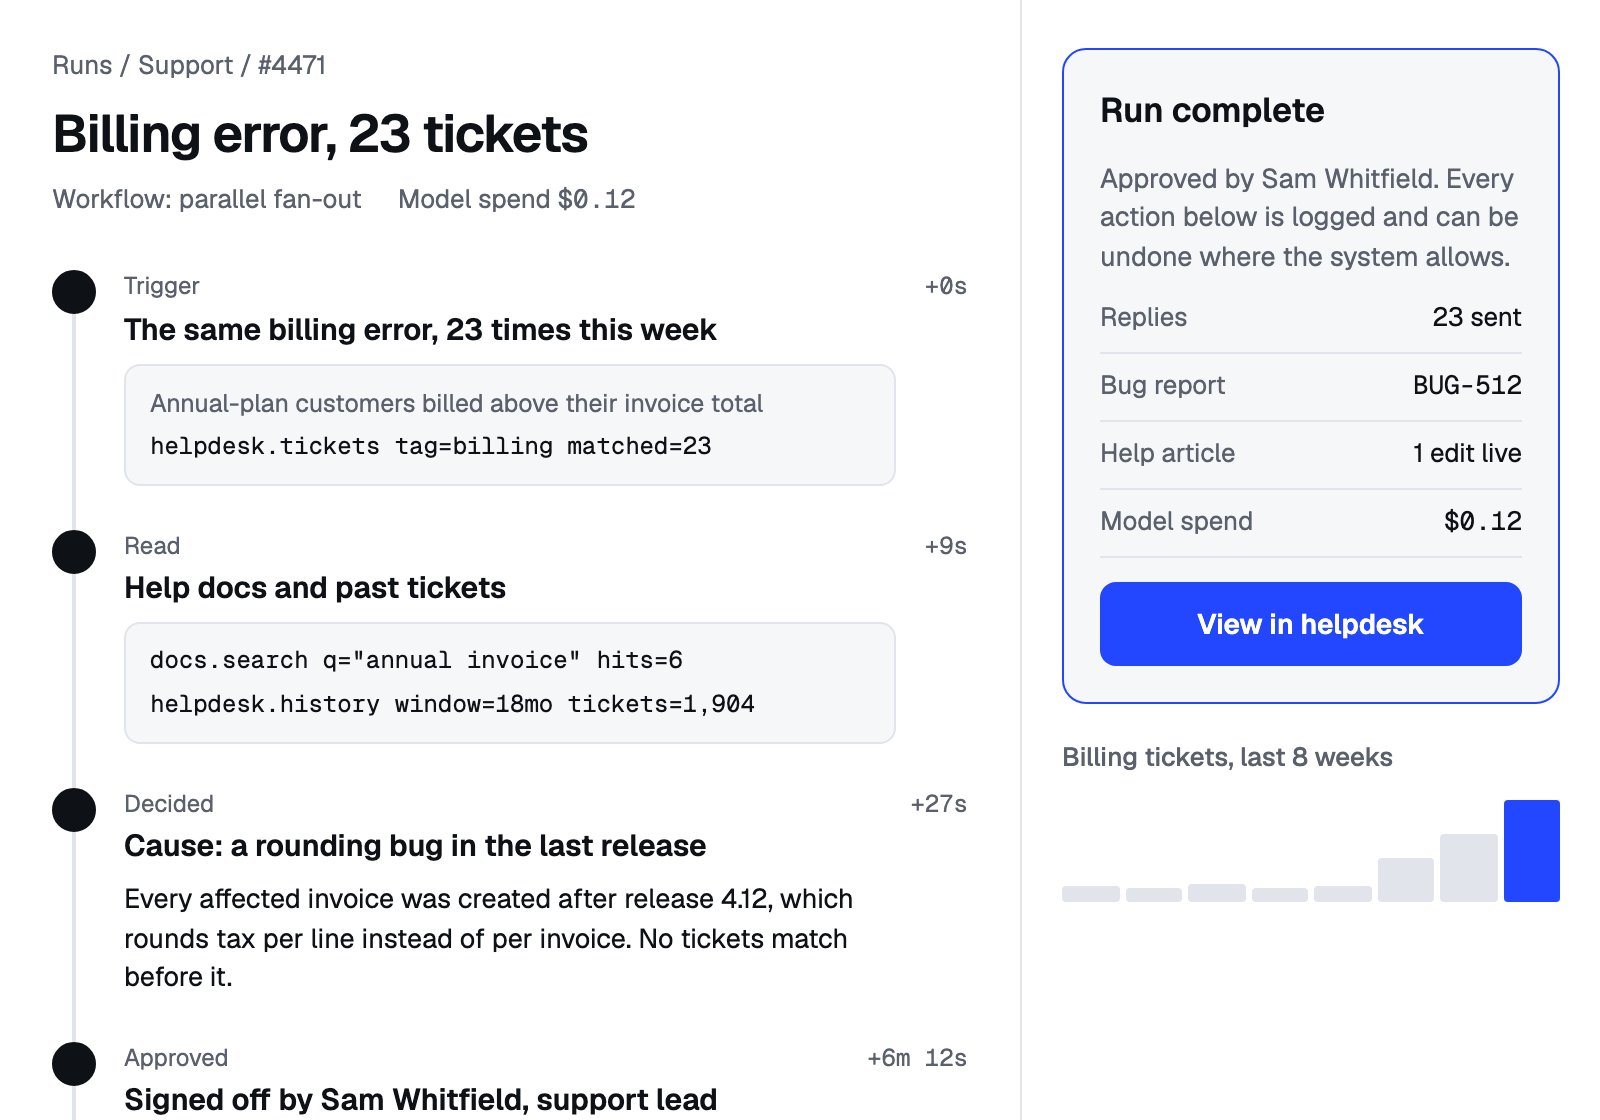Click the '23 sent' replies value
This screenshot has height=1120, width=1600.
(1477, 317)
